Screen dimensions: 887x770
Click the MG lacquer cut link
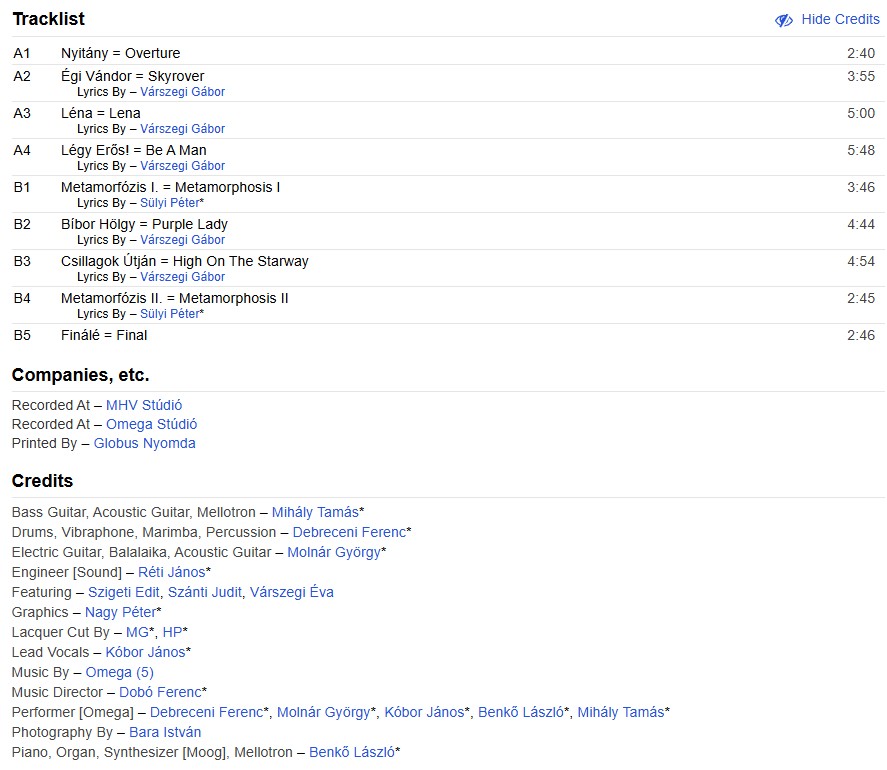pyautogui.click(x=137, y=632)
